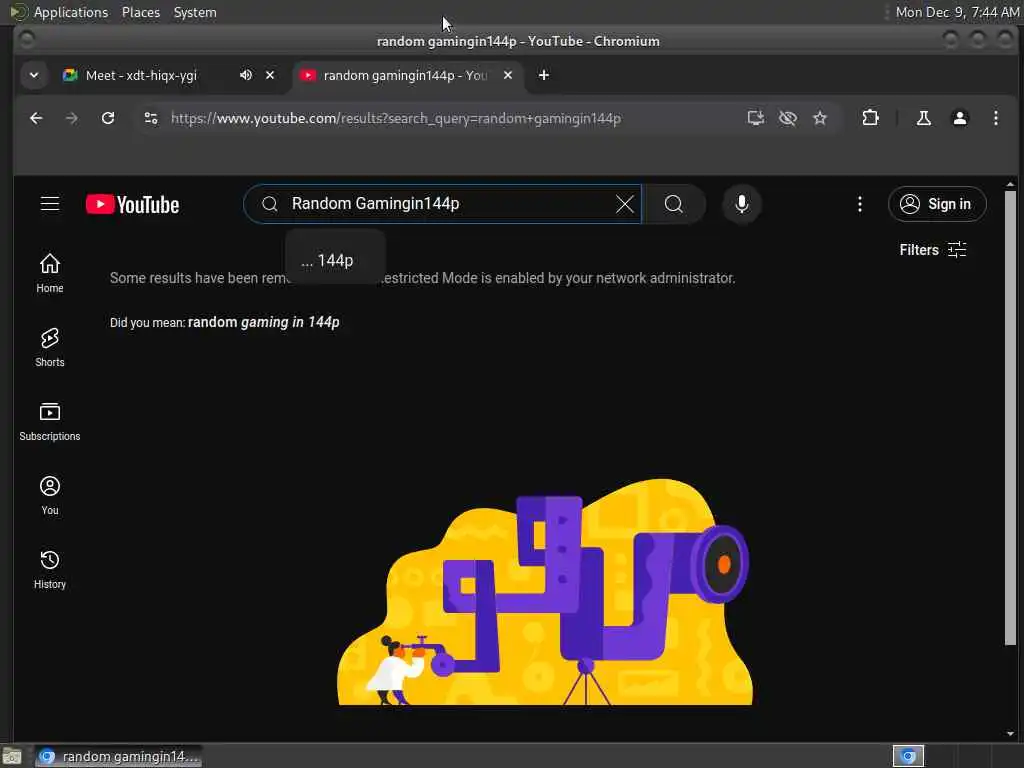Click the show desktop icon in the taskbar
The width and height of the screenshot is (1024, 768).
coord(12,756)
